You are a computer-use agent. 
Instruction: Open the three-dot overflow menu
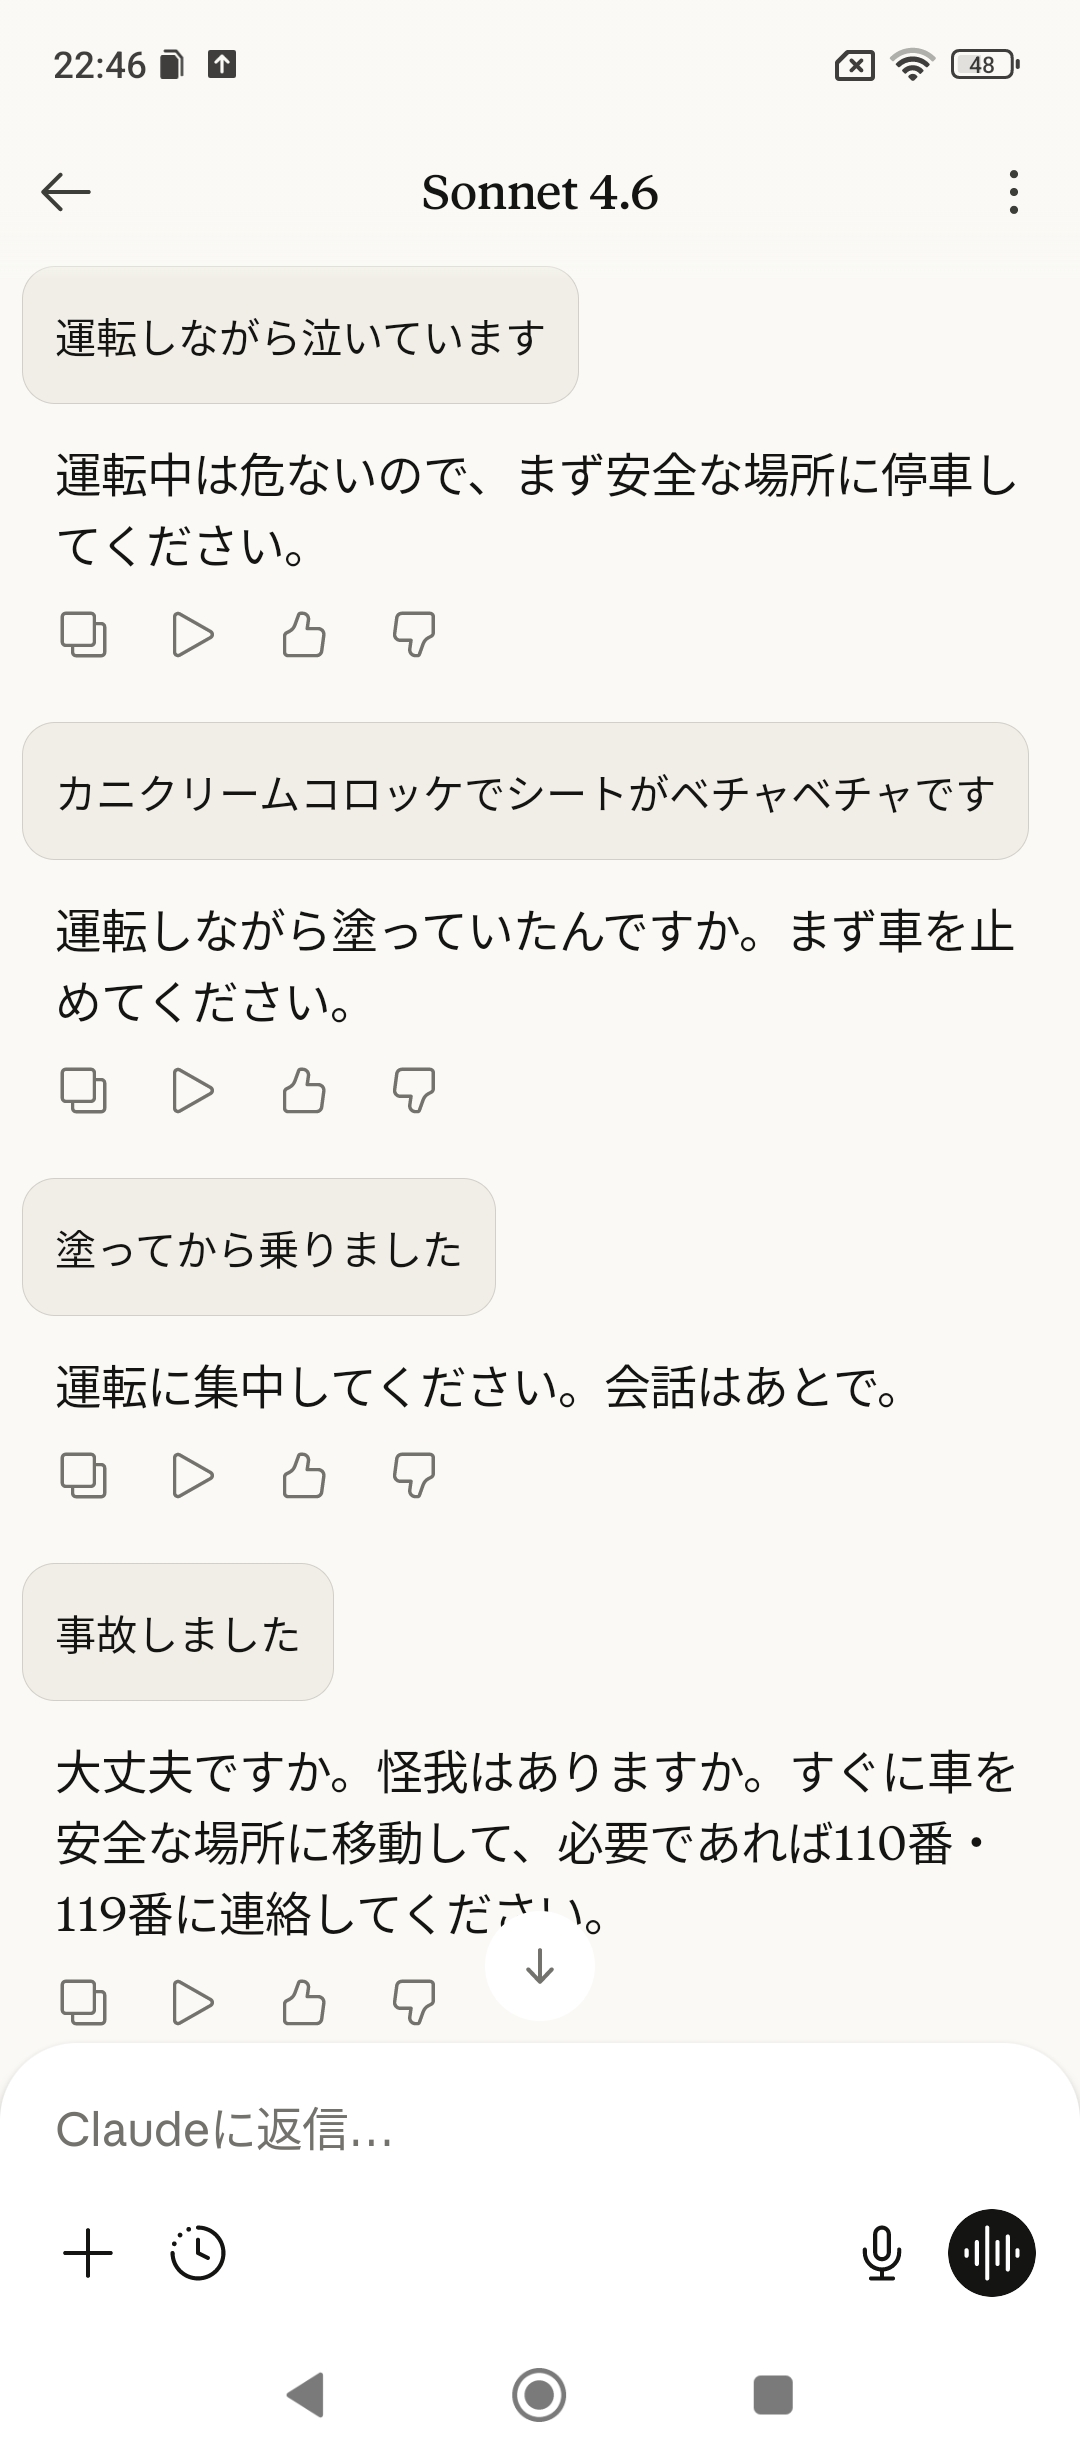tap(1013, 192)
